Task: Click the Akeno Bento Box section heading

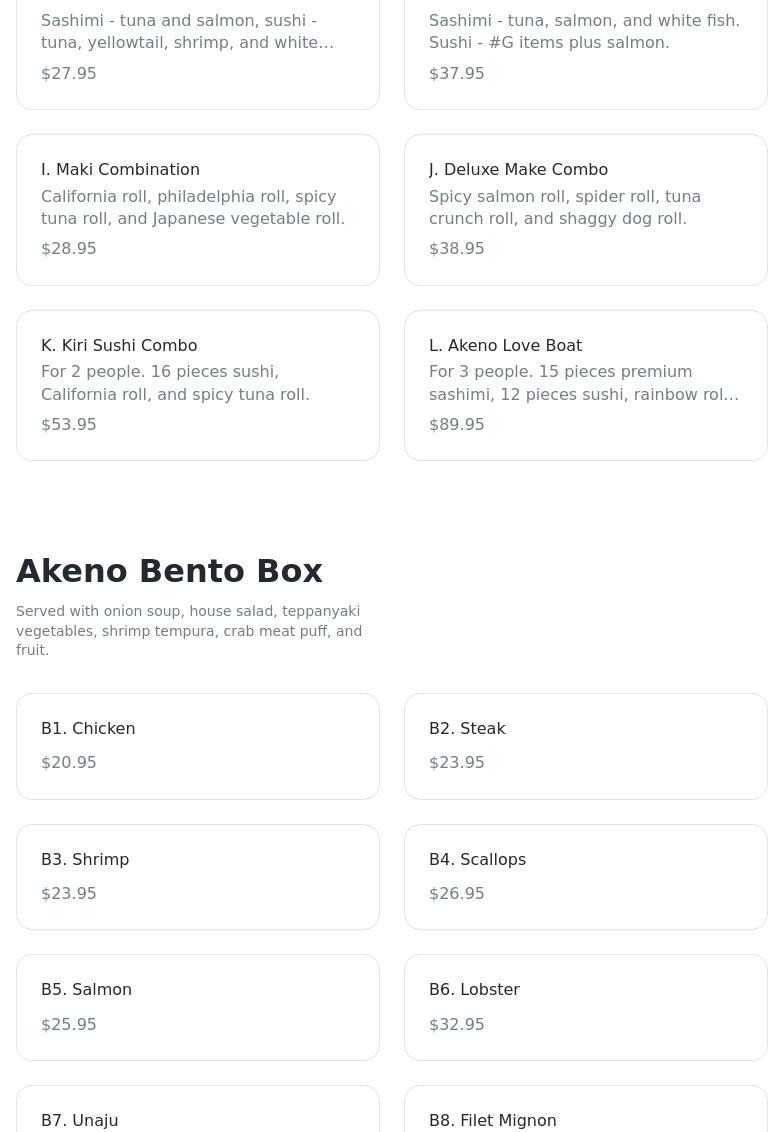Action: click(169, 571)
